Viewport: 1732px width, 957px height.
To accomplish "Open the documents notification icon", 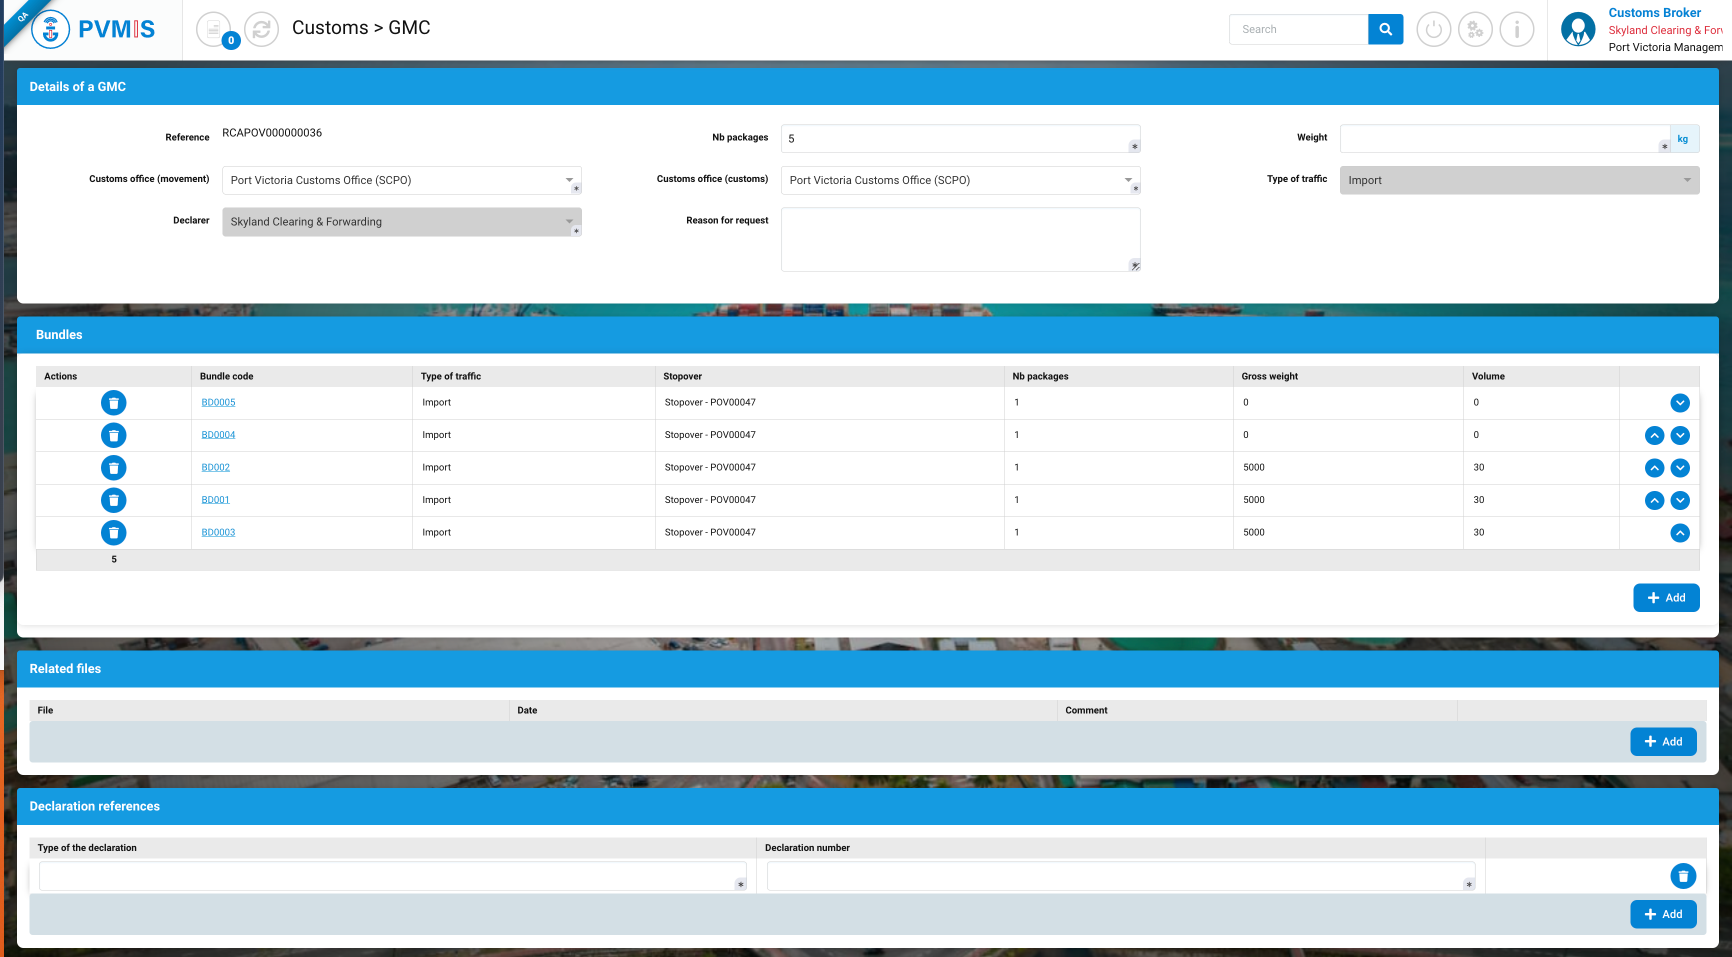I will 214,30.
